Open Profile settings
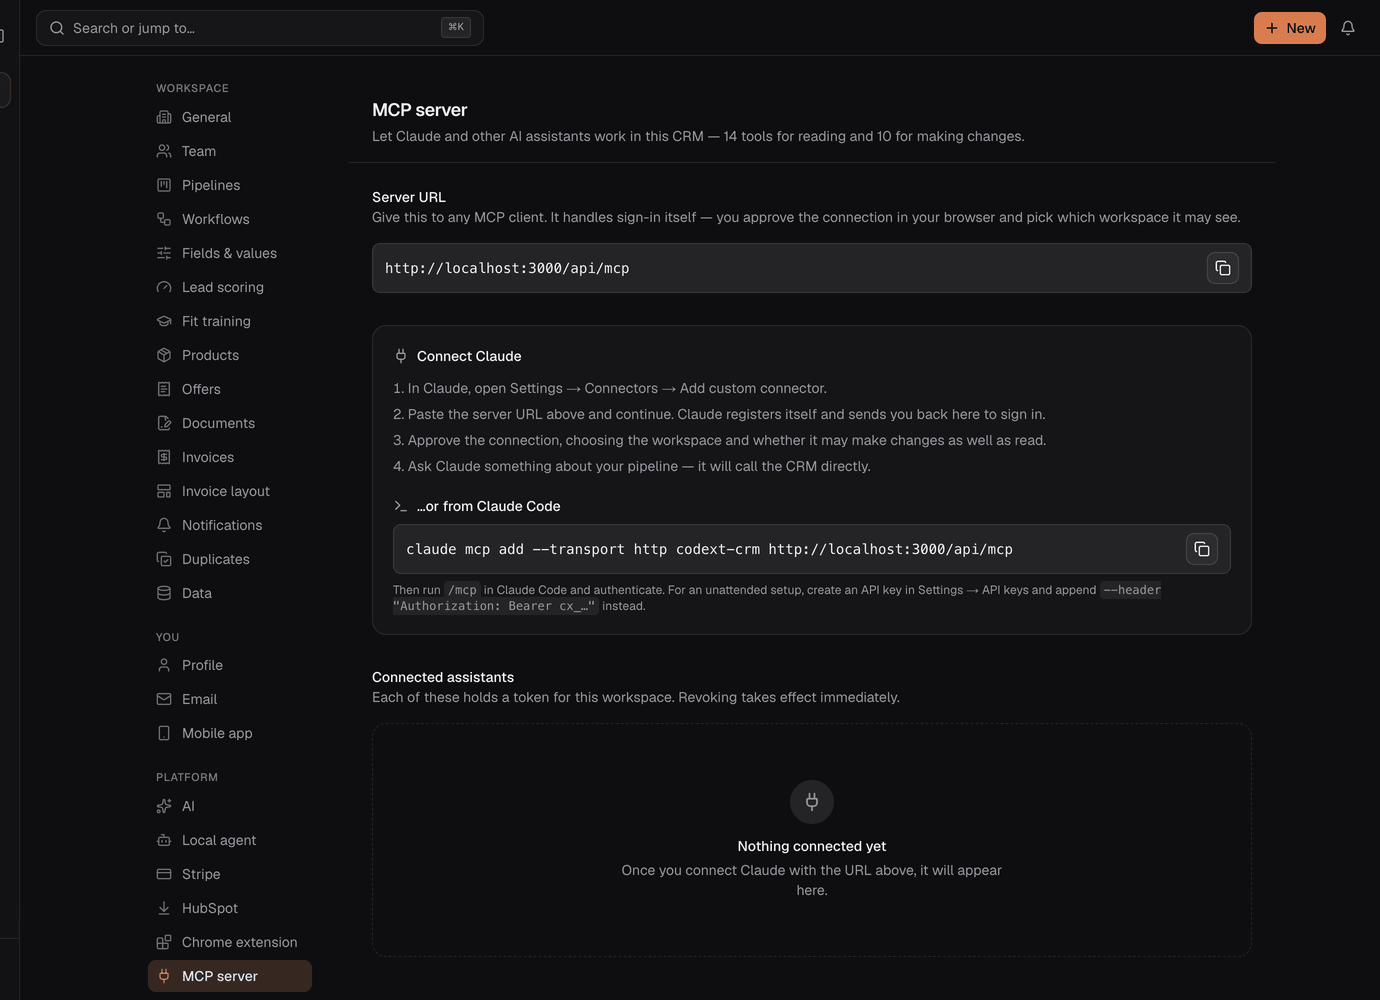 click(x=229, y=665)
